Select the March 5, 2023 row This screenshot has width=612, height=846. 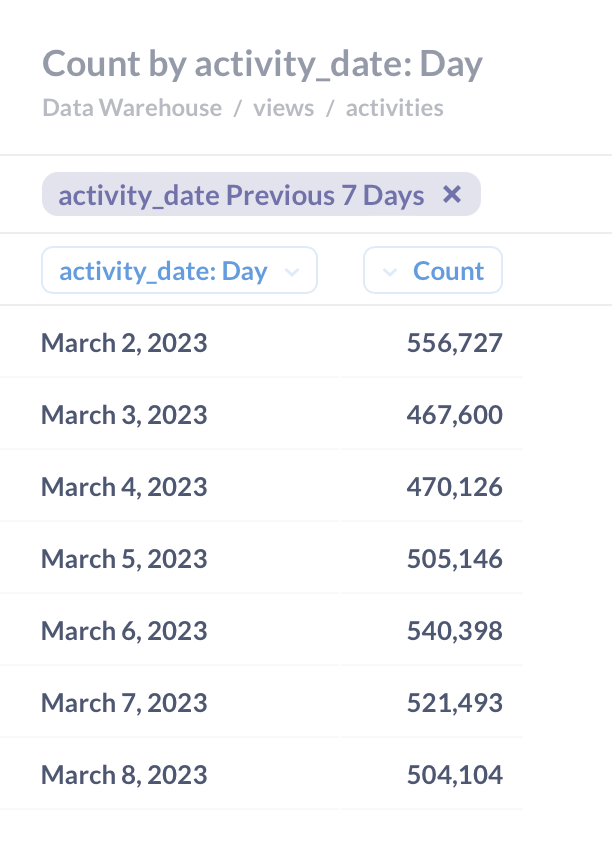click(124, 558)
